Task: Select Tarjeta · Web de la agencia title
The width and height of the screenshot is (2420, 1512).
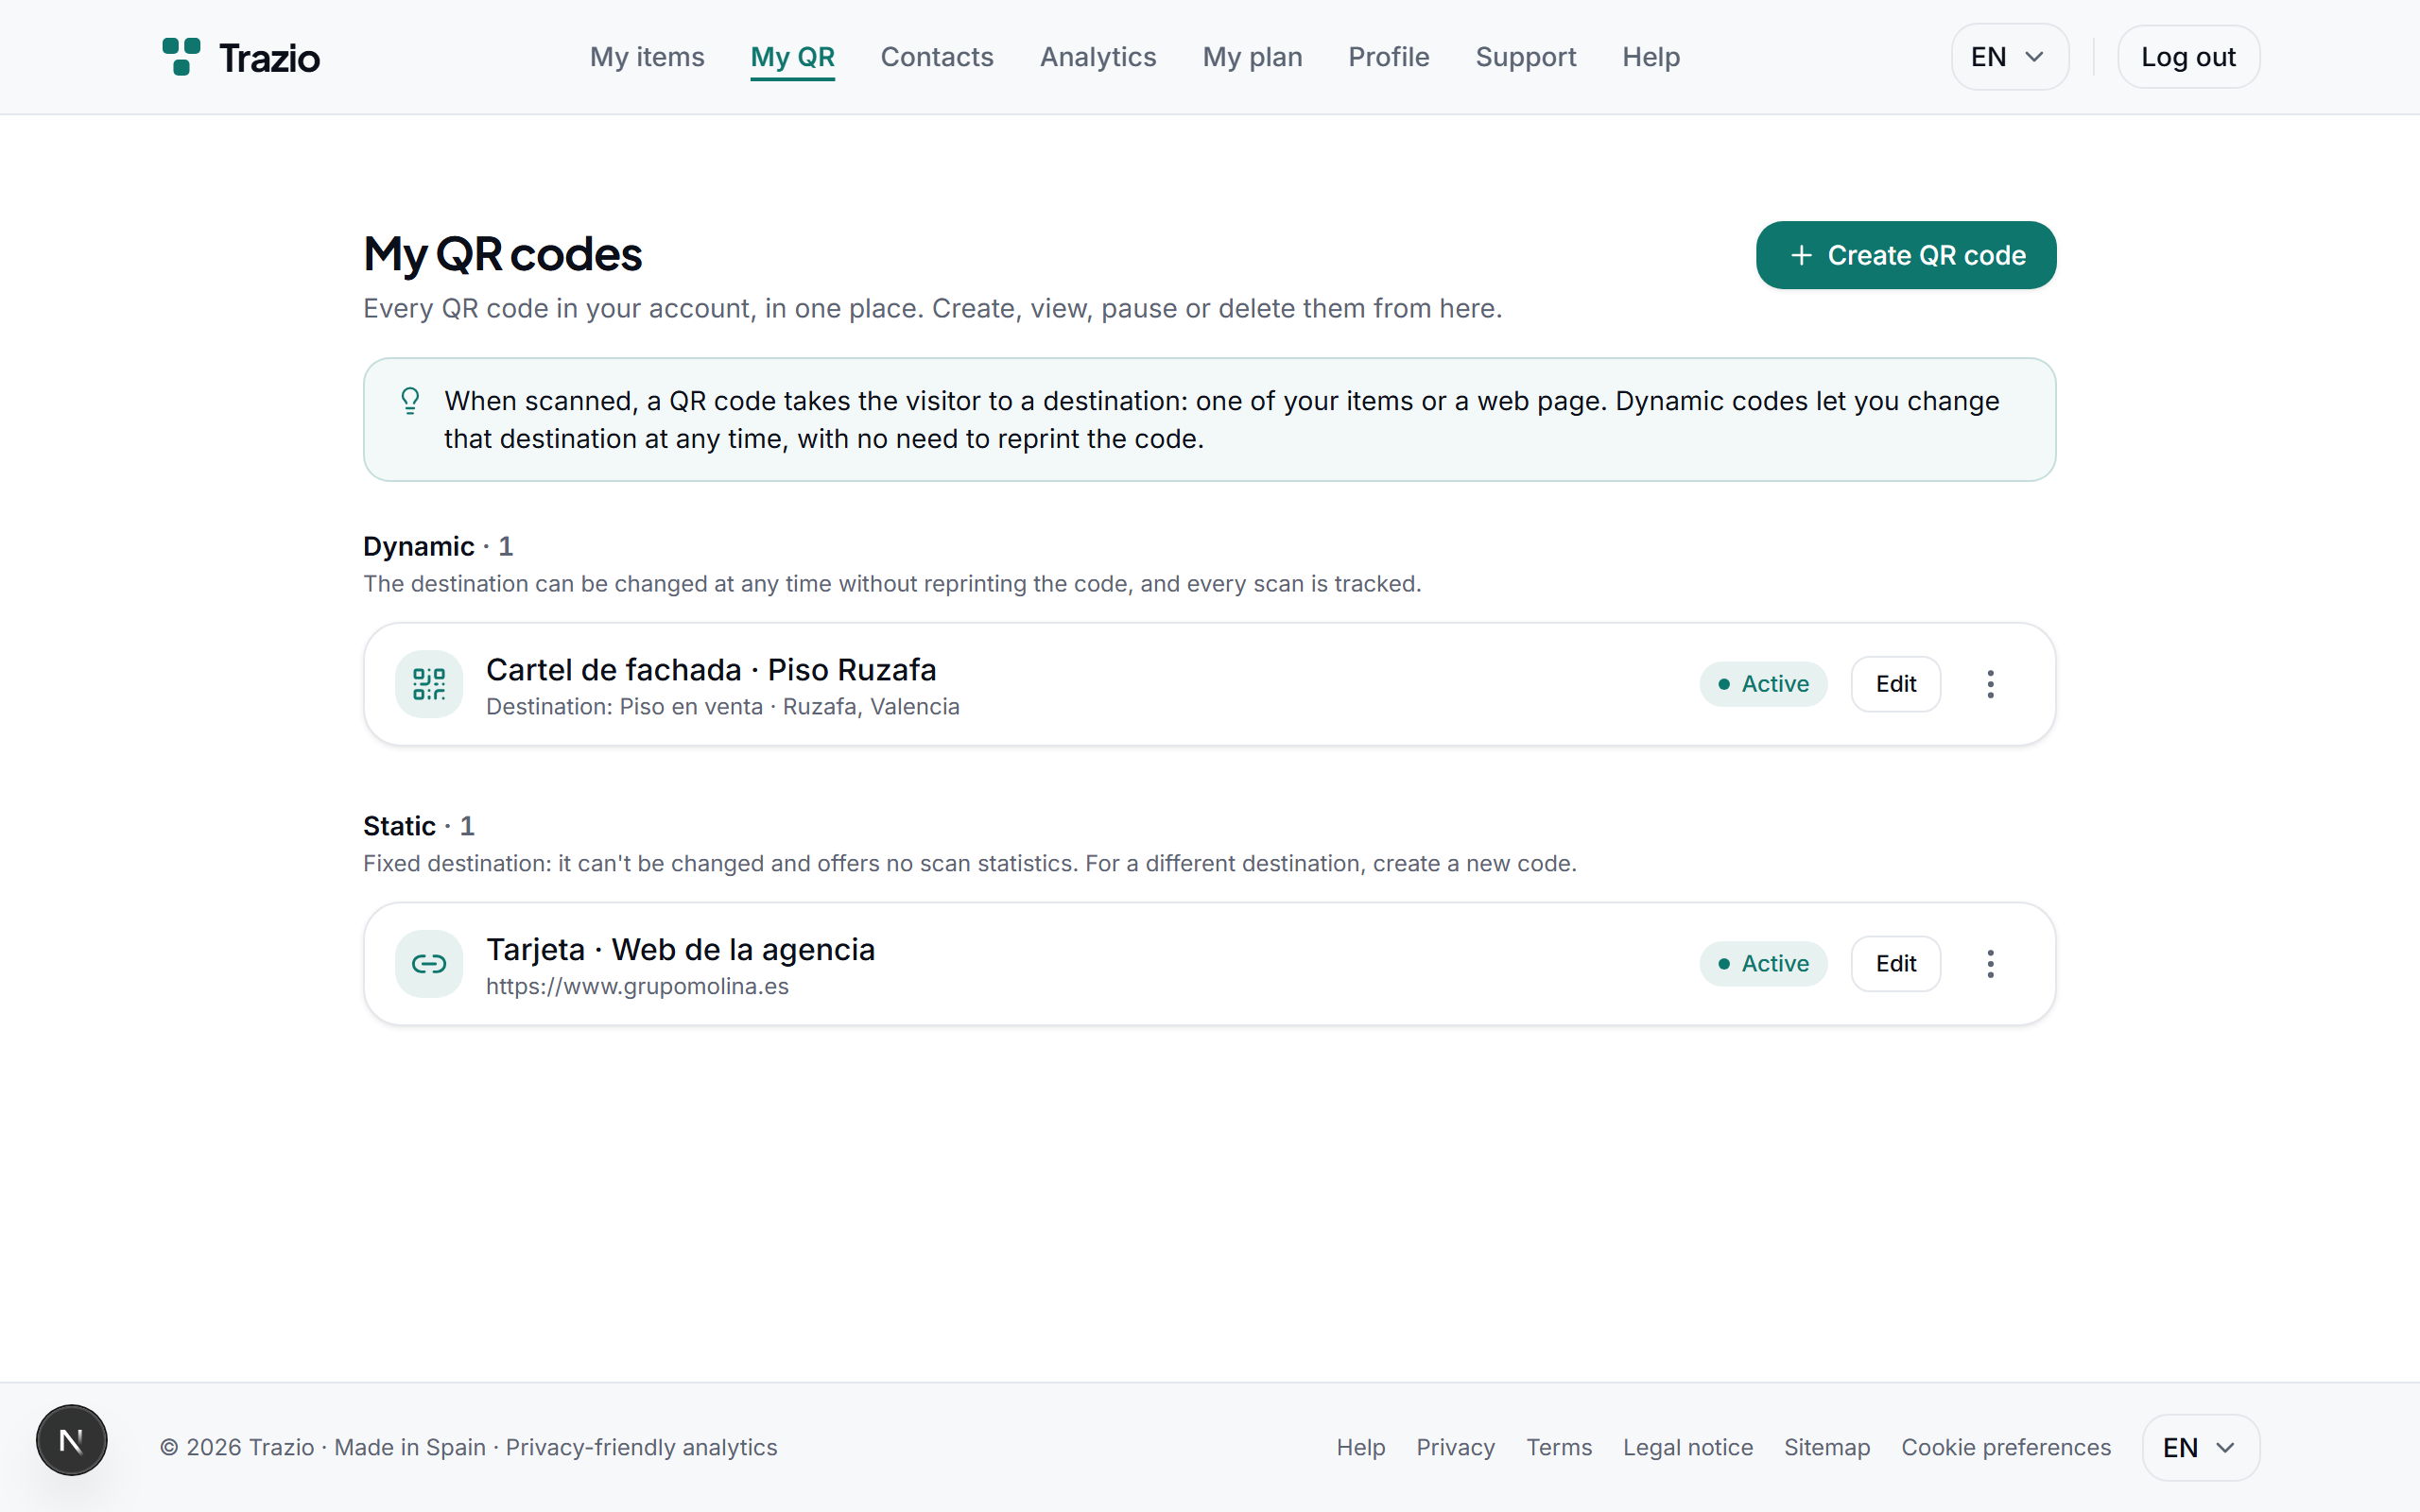Action: 680,949
